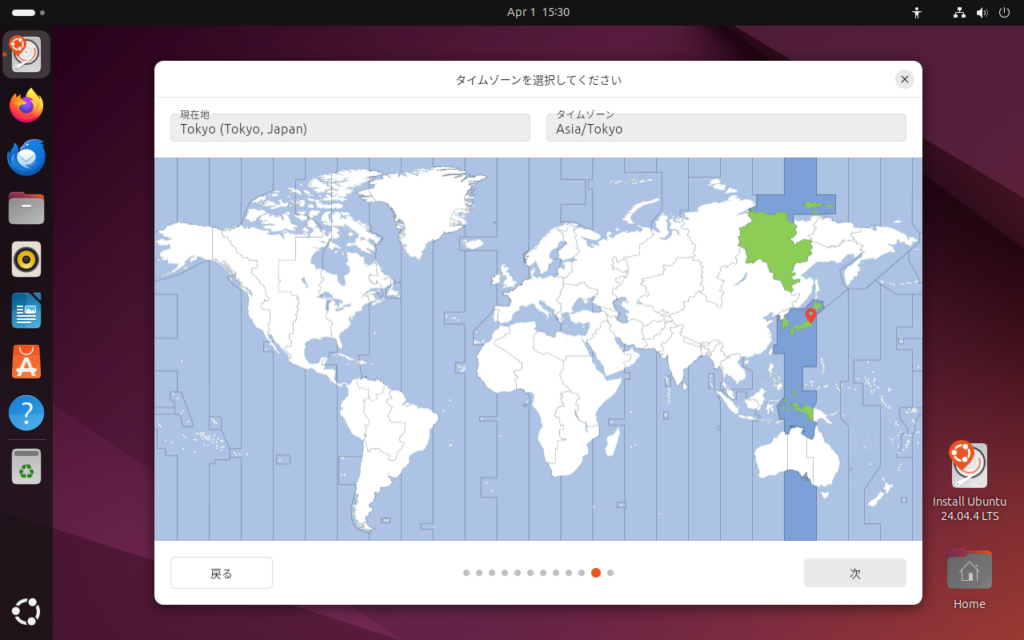Viewport: 1024px width, 640px height.
Task: Launch Thunderbird mail from the dock
Action: pos(27,157)
